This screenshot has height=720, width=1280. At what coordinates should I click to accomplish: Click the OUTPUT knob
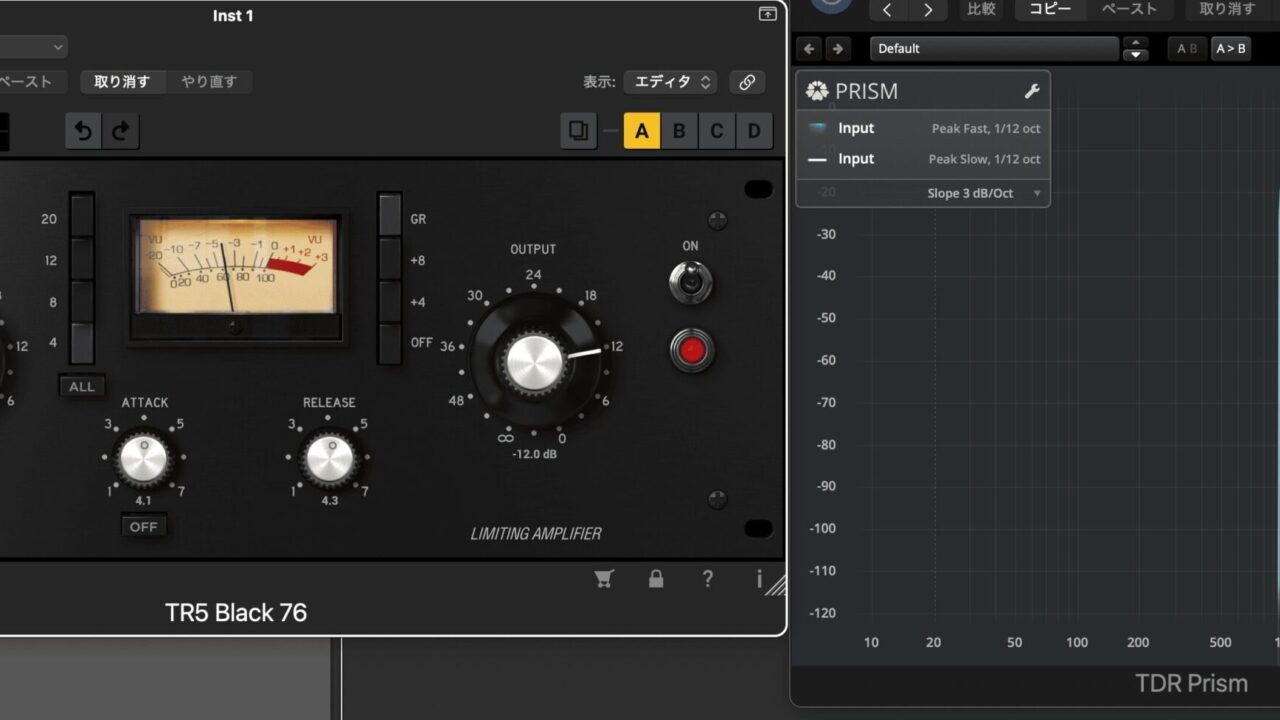536,362
